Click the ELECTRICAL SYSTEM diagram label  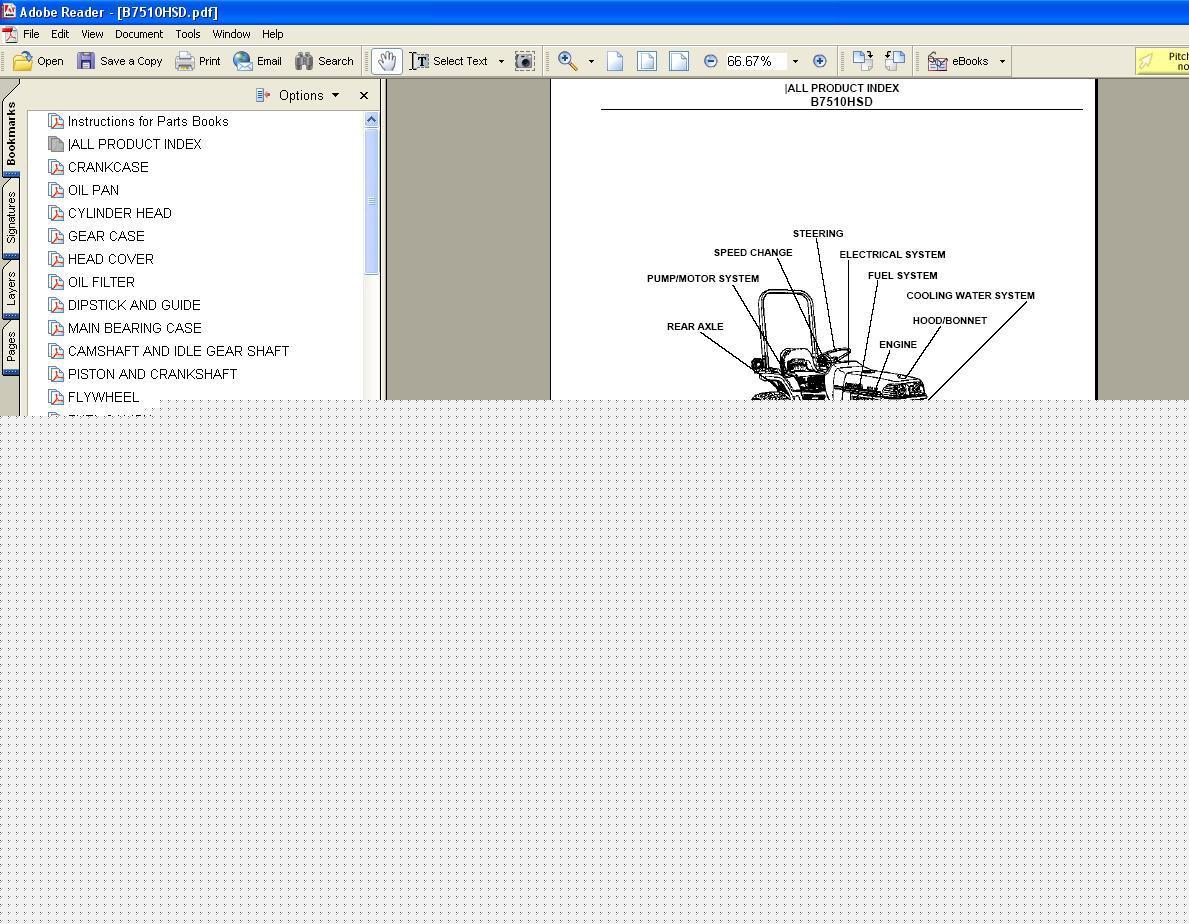point(892,255)
